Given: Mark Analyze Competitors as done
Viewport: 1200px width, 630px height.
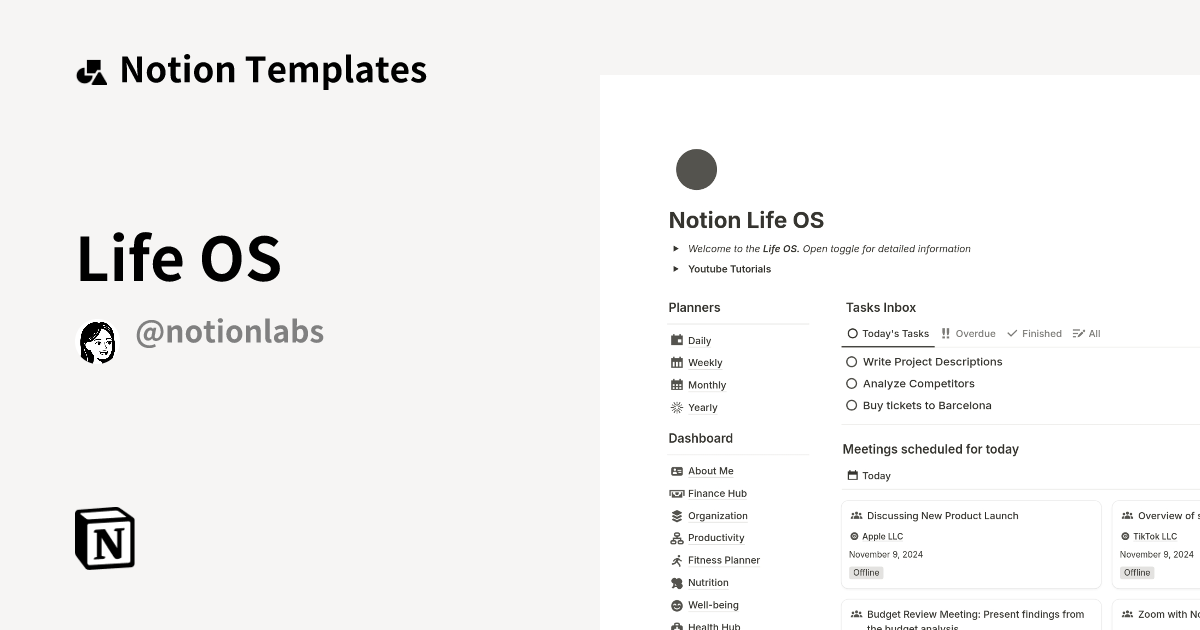Looking at the screenshot, I should (x=851, y=383).
